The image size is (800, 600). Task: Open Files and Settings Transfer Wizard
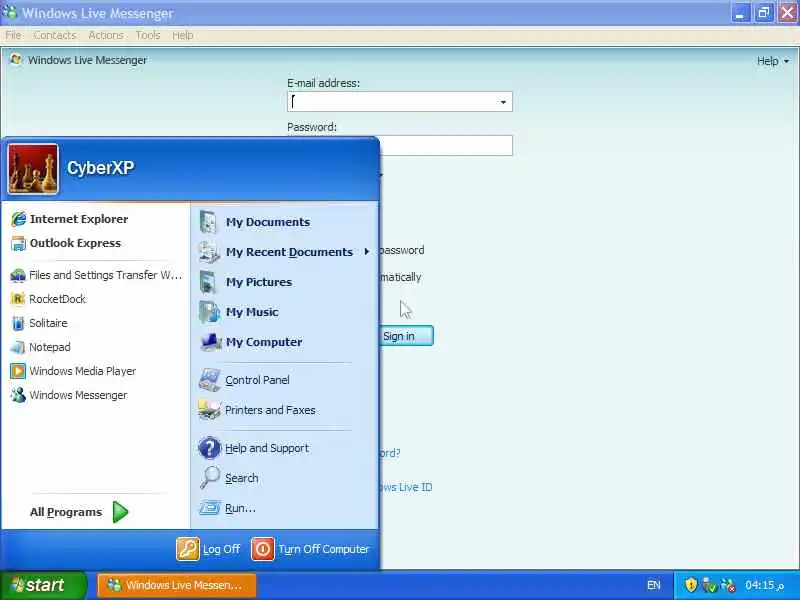(x=95, y=275)
